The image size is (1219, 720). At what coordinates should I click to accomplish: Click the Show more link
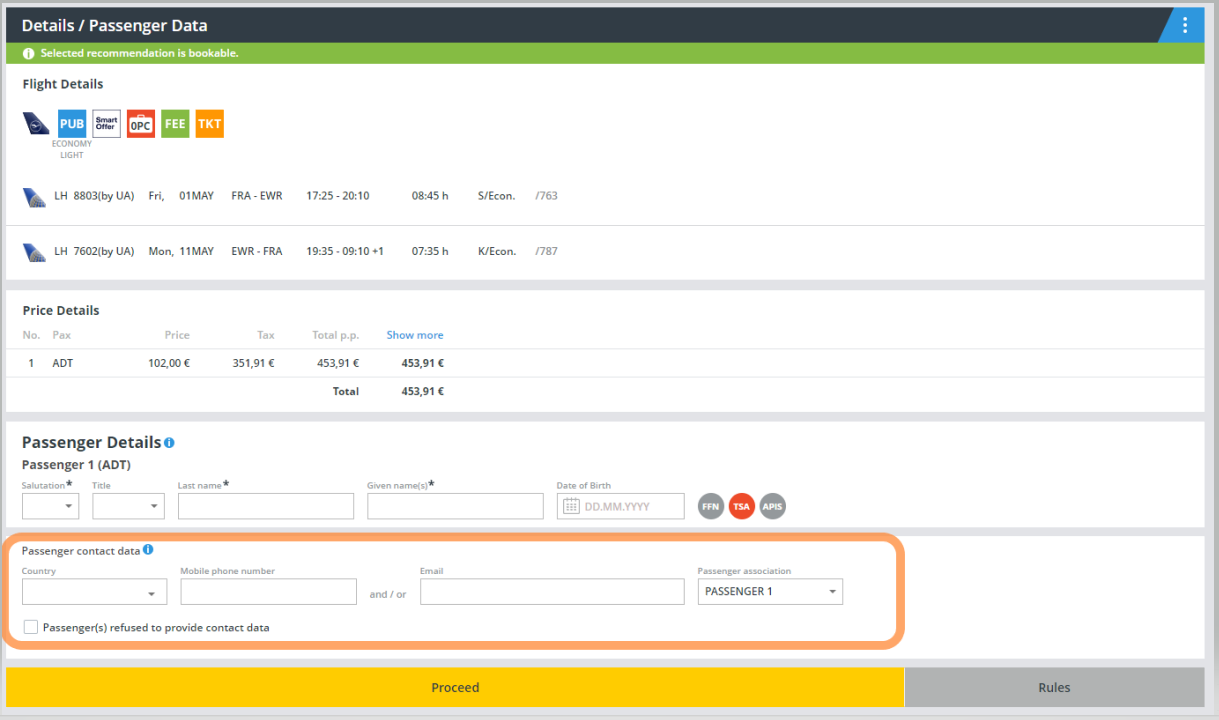pyautogui.click(x=414, y=335)
